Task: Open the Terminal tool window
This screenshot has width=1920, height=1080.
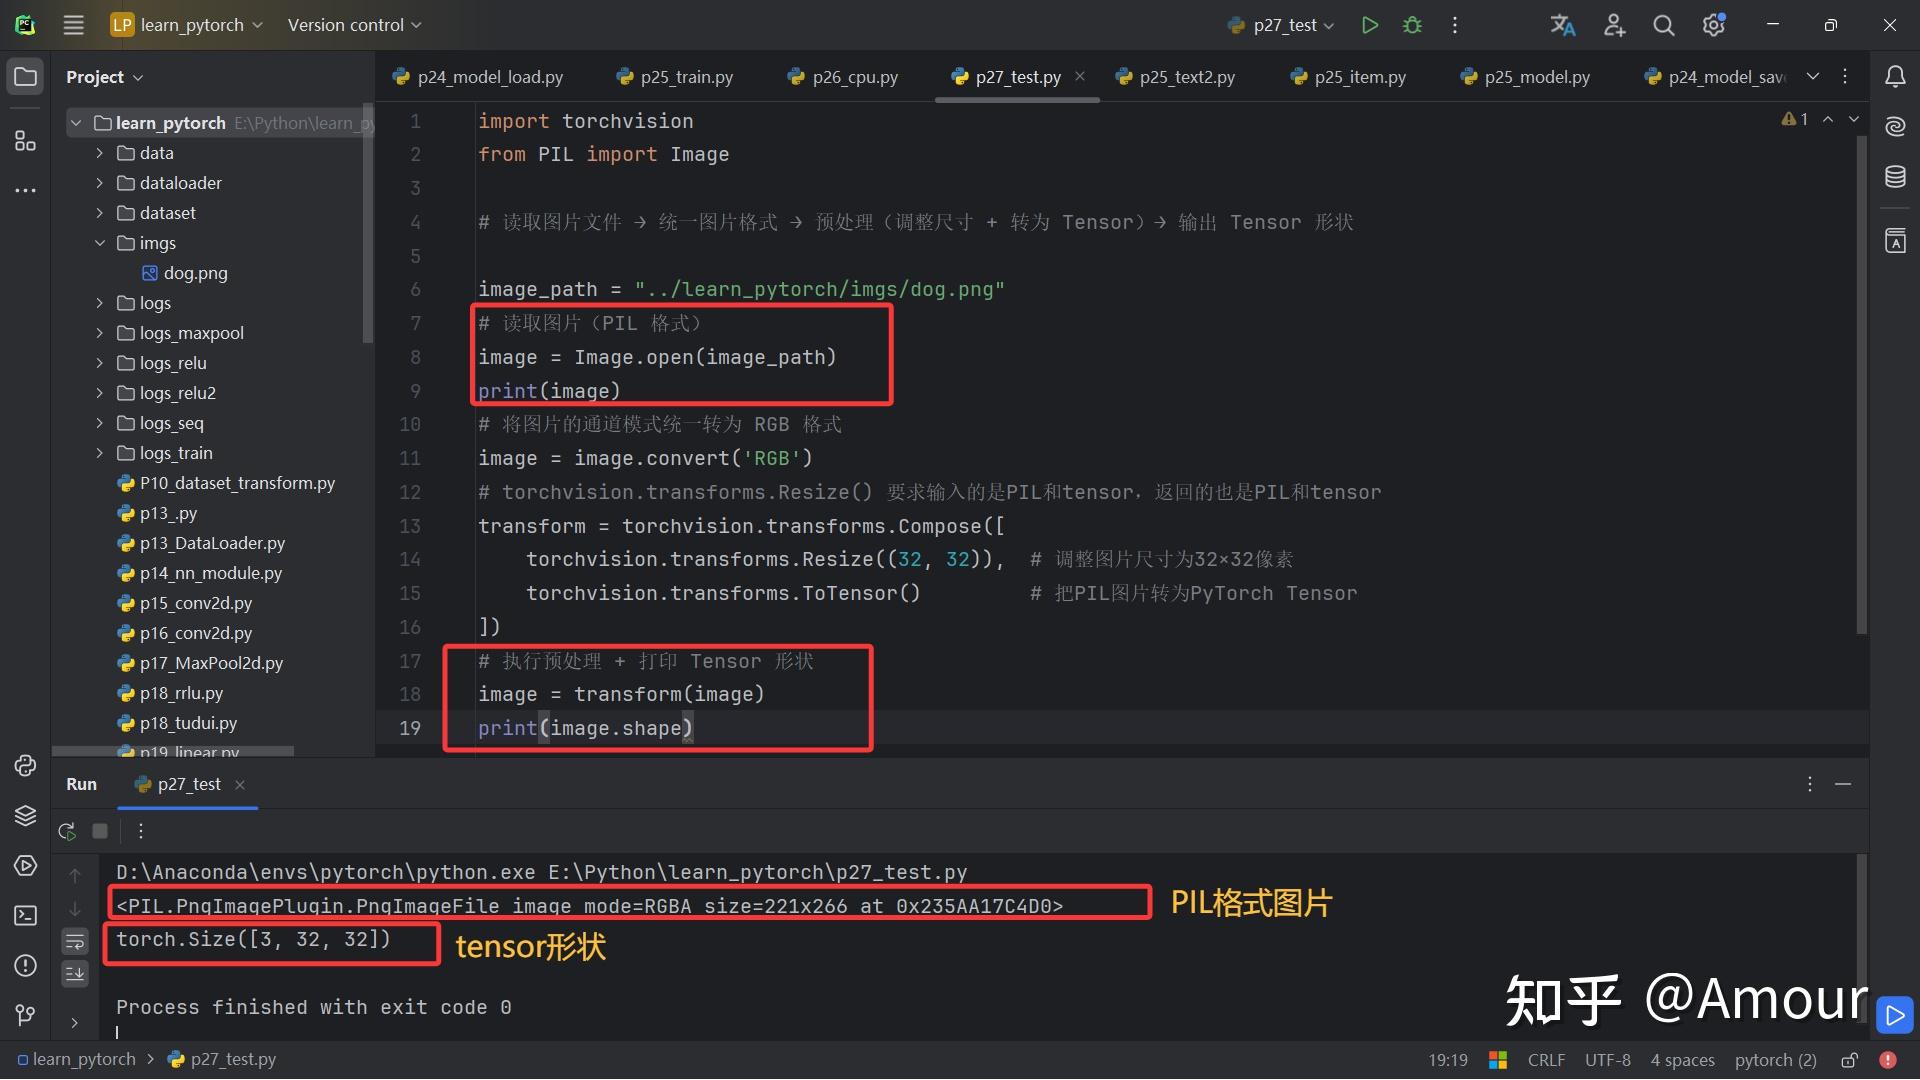Action: click(25, 915)
